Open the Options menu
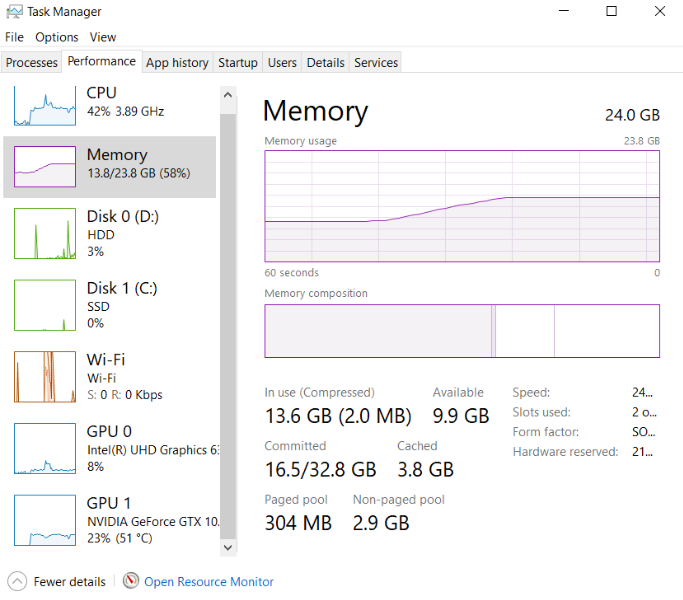This screenshot has width=683, height=600. [x=56, y=37]
